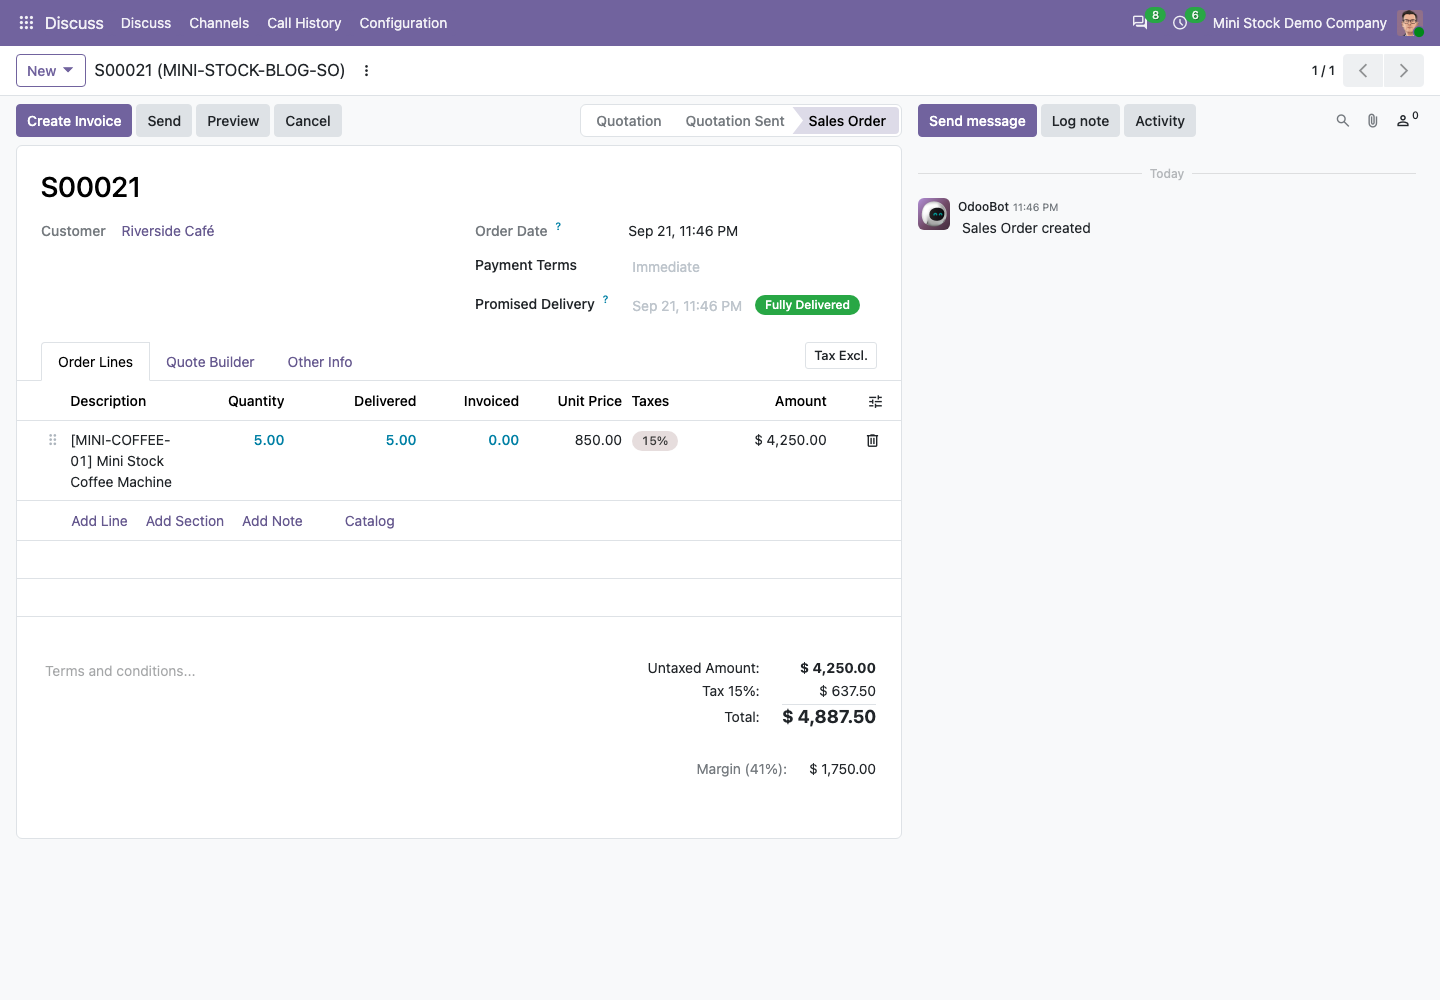Switch to the Quote Builder tab
The image size is (1440, 1000).
[x=210, y=362]
